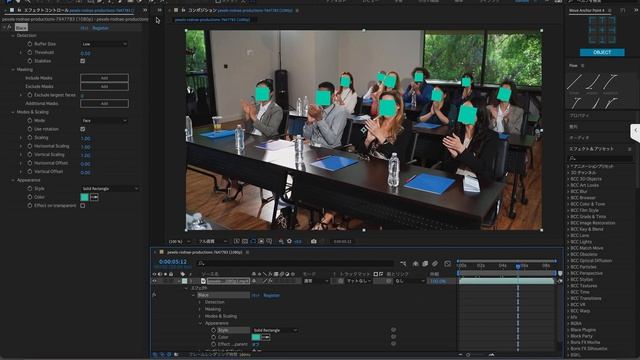Click Add button for Include Masks

coord(104,78)
